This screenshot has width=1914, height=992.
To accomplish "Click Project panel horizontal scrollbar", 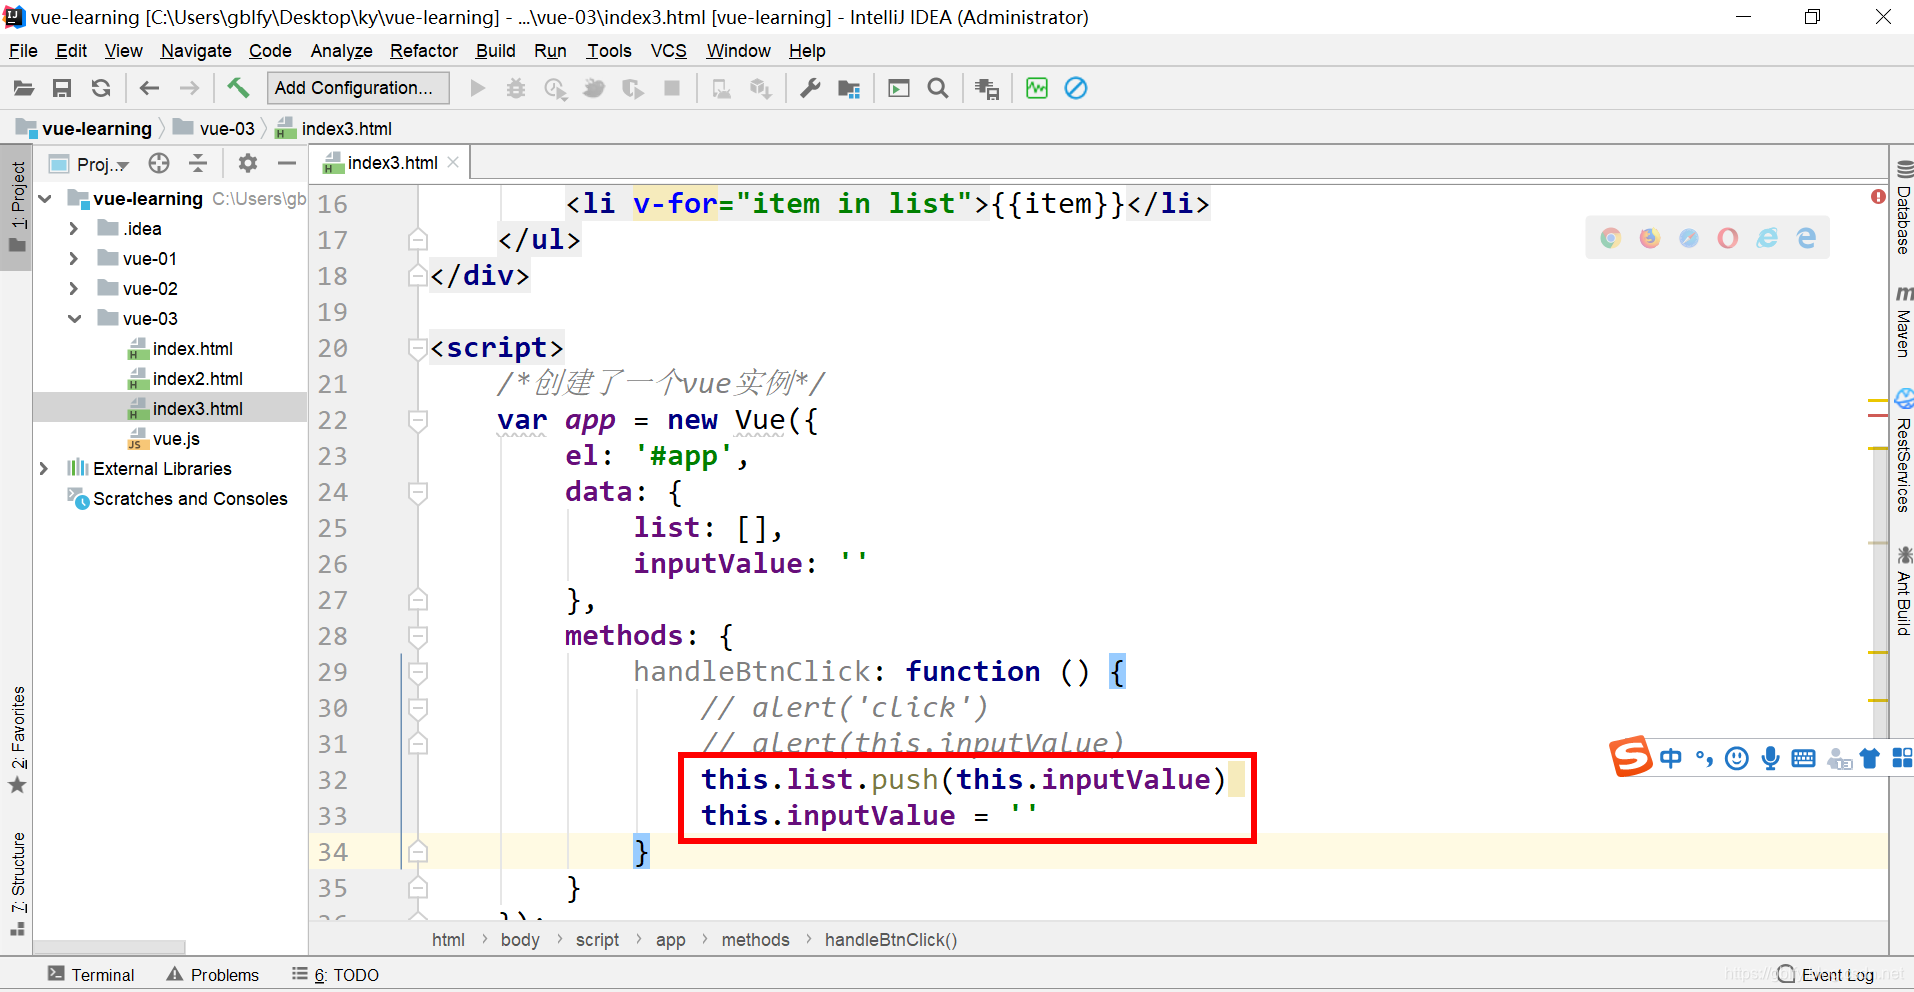I will tap(109, 947).
